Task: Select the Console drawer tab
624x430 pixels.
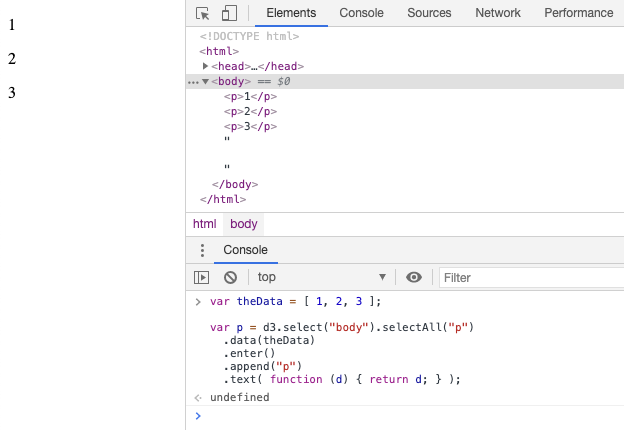Action: [246, 250]
